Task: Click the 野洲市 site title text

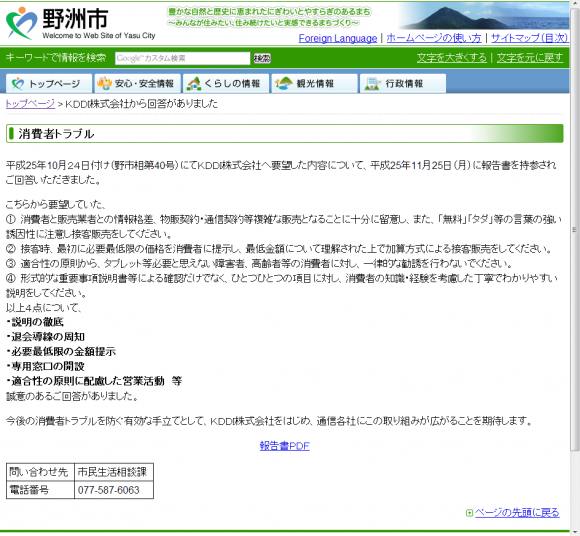Action: pyautogui.click(x=75, y=18)
